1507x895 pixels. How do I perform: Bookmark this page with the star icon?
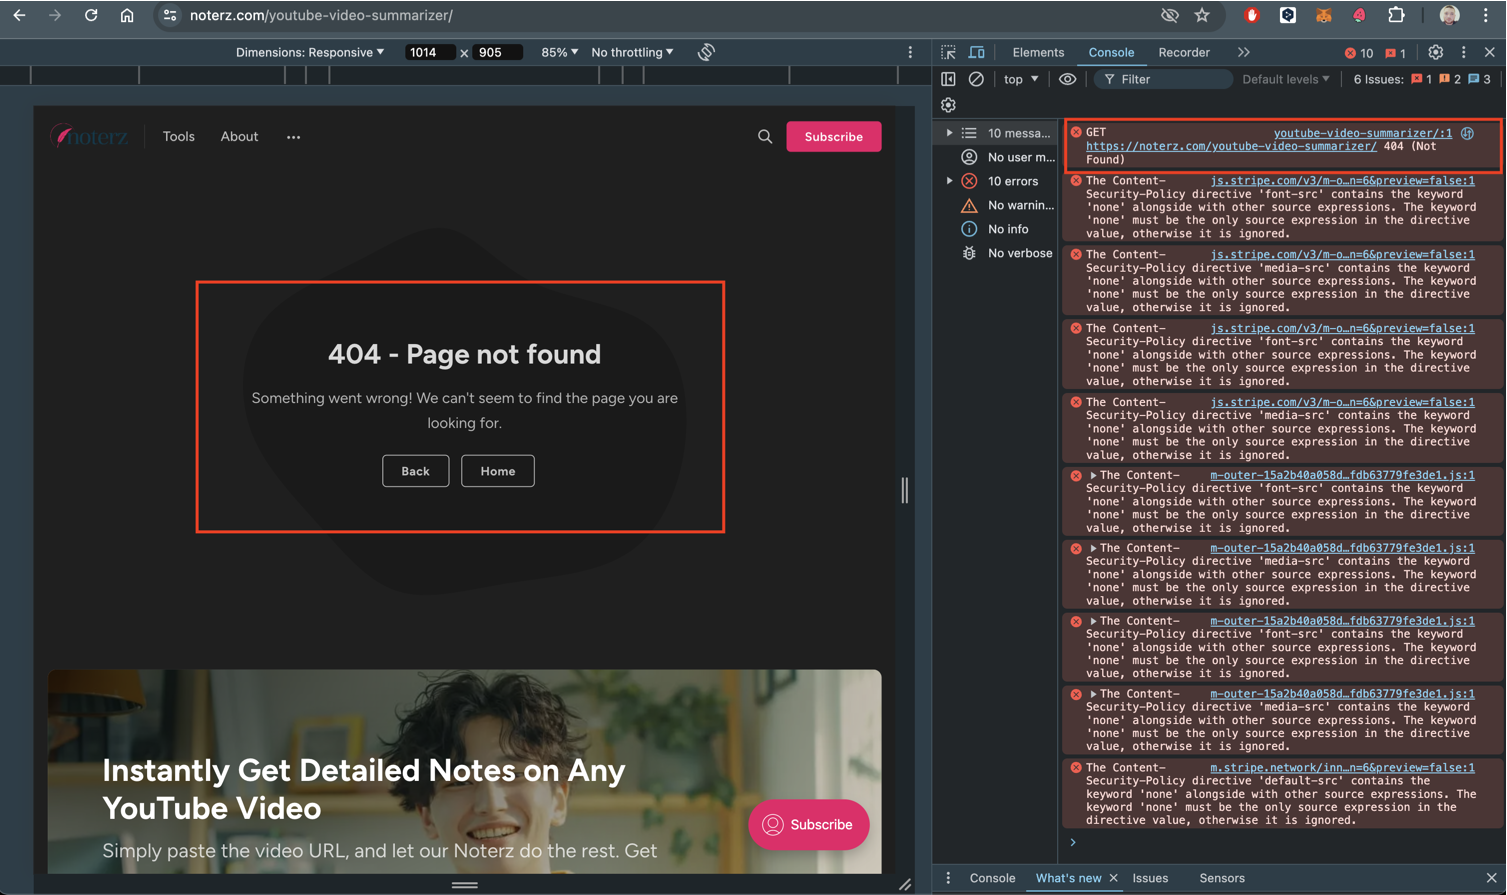coord(1202,15)
